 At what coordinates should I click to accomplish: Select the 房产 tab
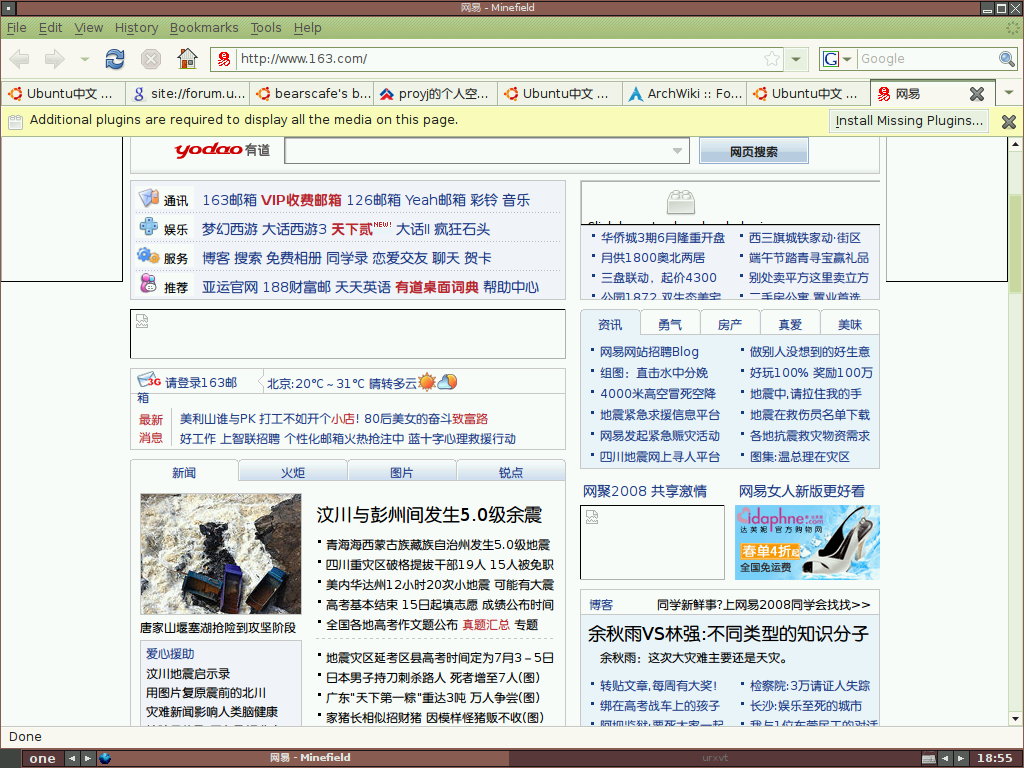pyautogui.click(x=729, y=325)
